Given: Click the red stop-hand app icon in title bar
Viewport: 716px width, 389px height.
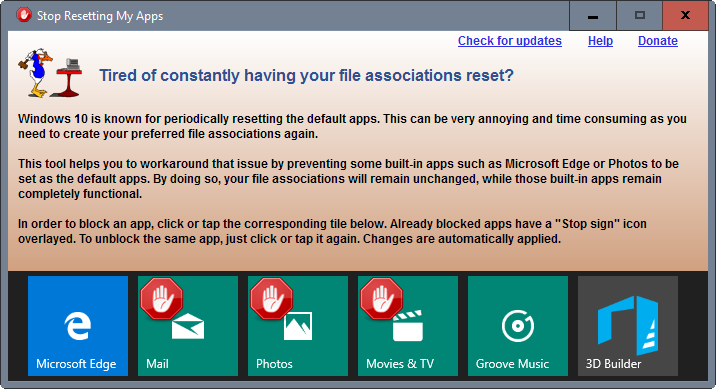Looking at the screenshot, I should 23,15.
